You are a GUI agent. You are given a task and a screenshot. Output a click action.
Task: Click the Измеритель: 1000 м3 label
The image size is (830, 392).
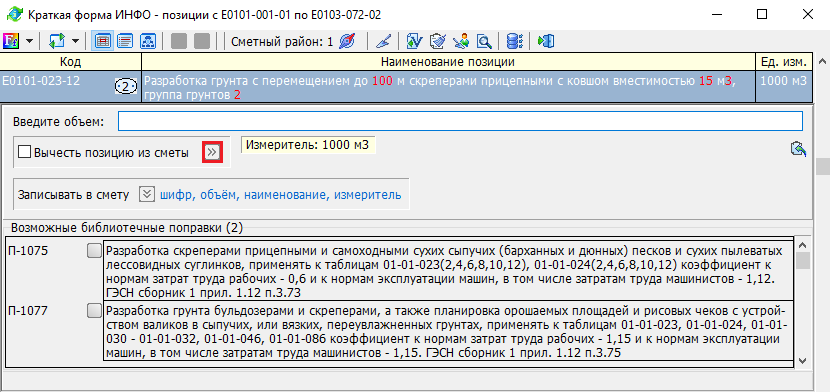point(308,144)
